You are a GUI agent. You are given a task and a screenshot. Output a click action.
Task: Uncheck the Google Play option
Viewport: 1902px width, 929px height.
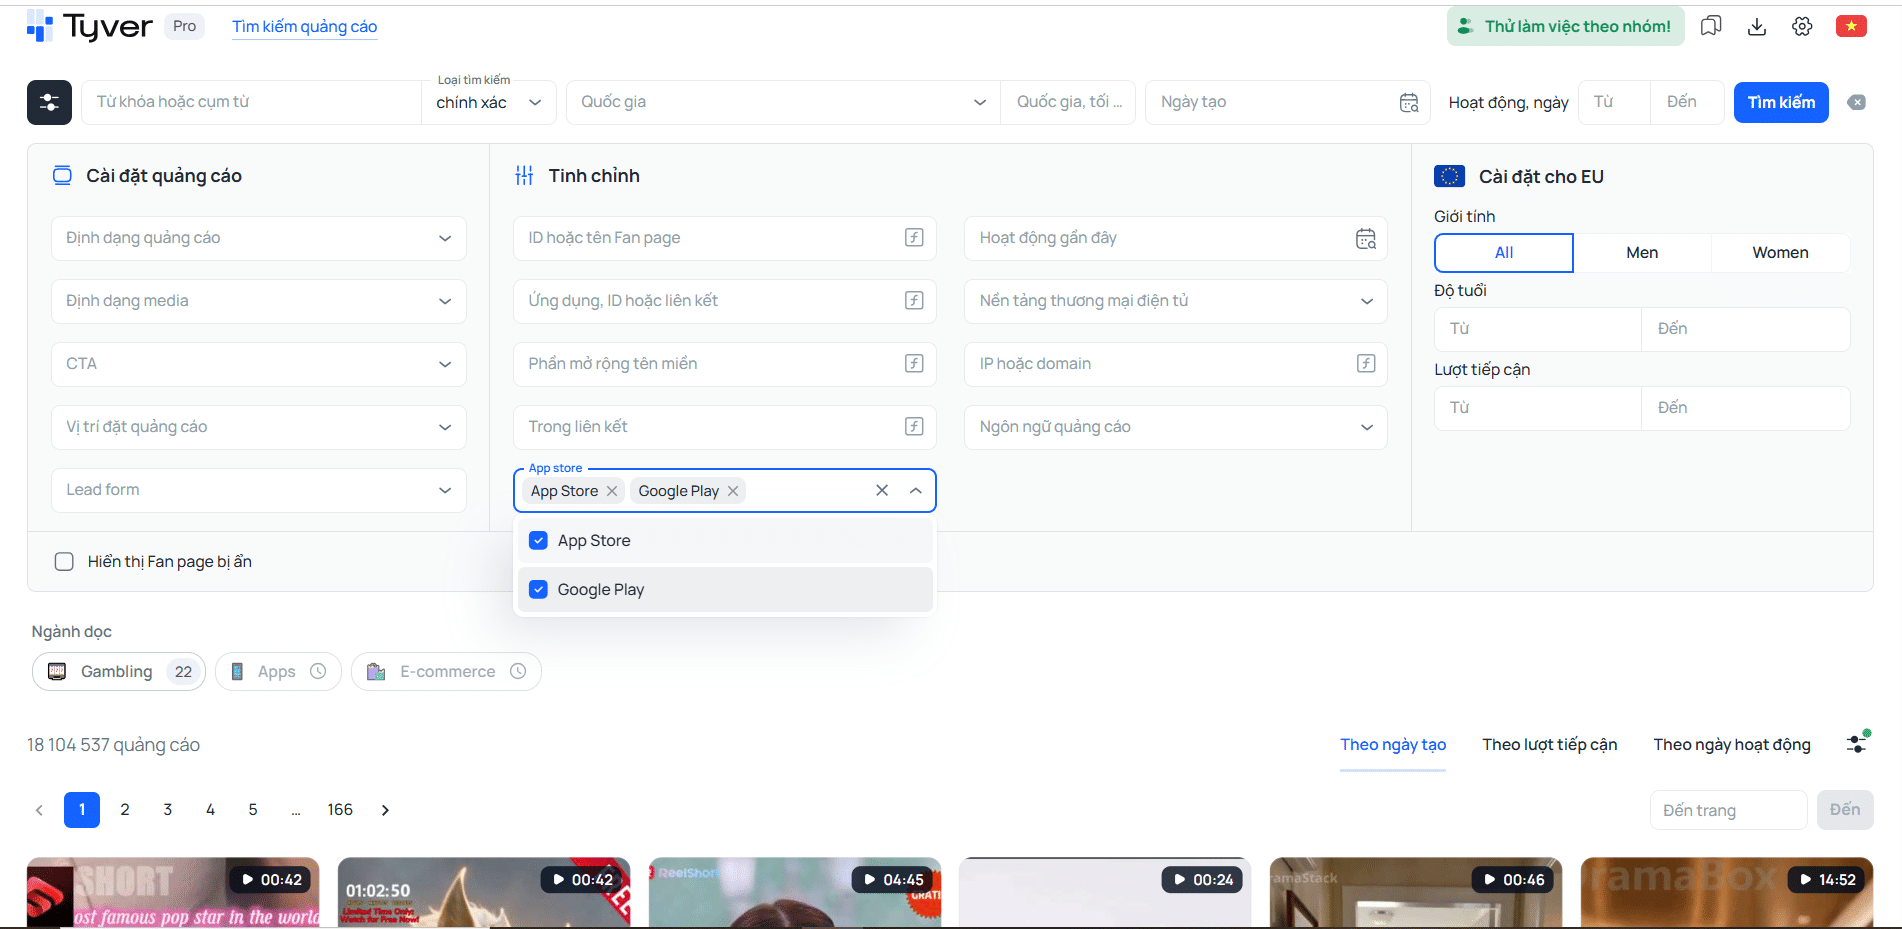pos(538,590)
